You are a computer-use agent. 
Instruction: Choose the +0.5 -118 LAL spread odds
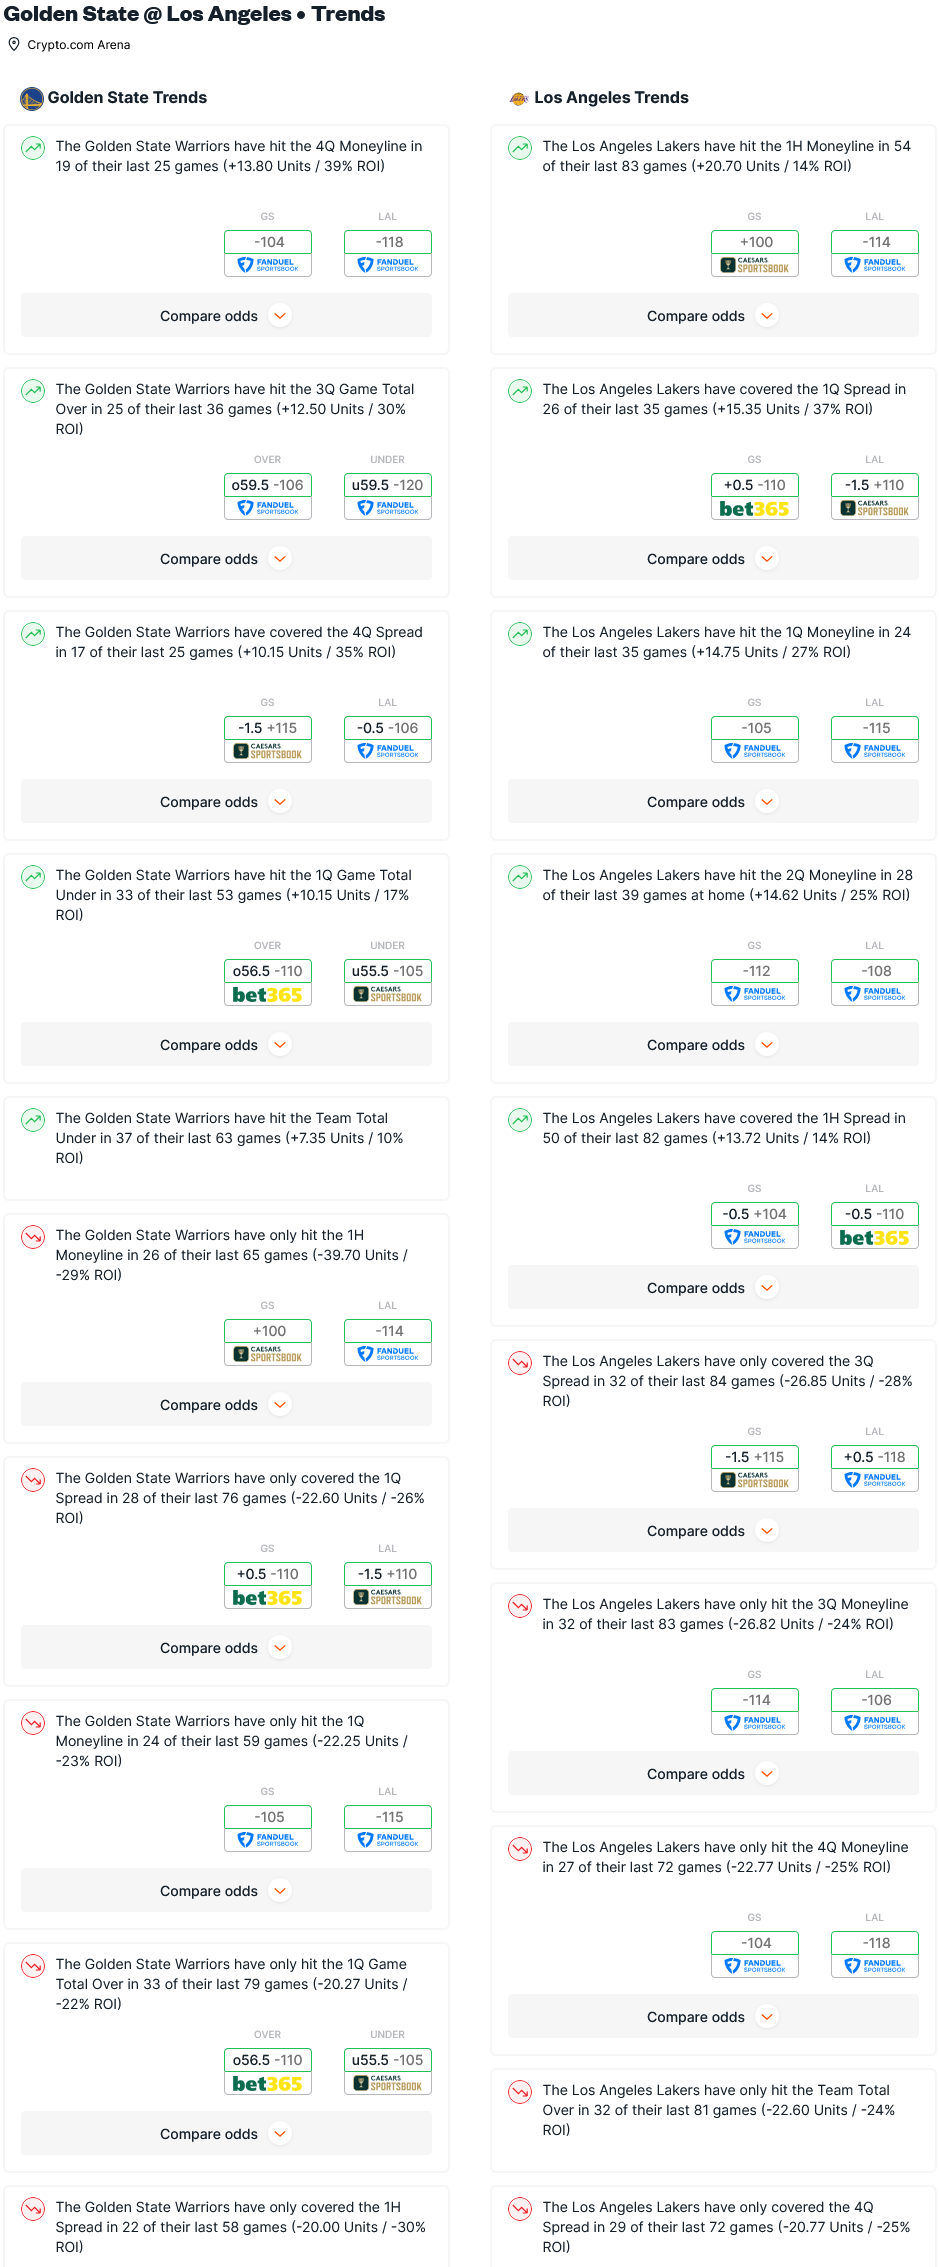coord(874,1457)
